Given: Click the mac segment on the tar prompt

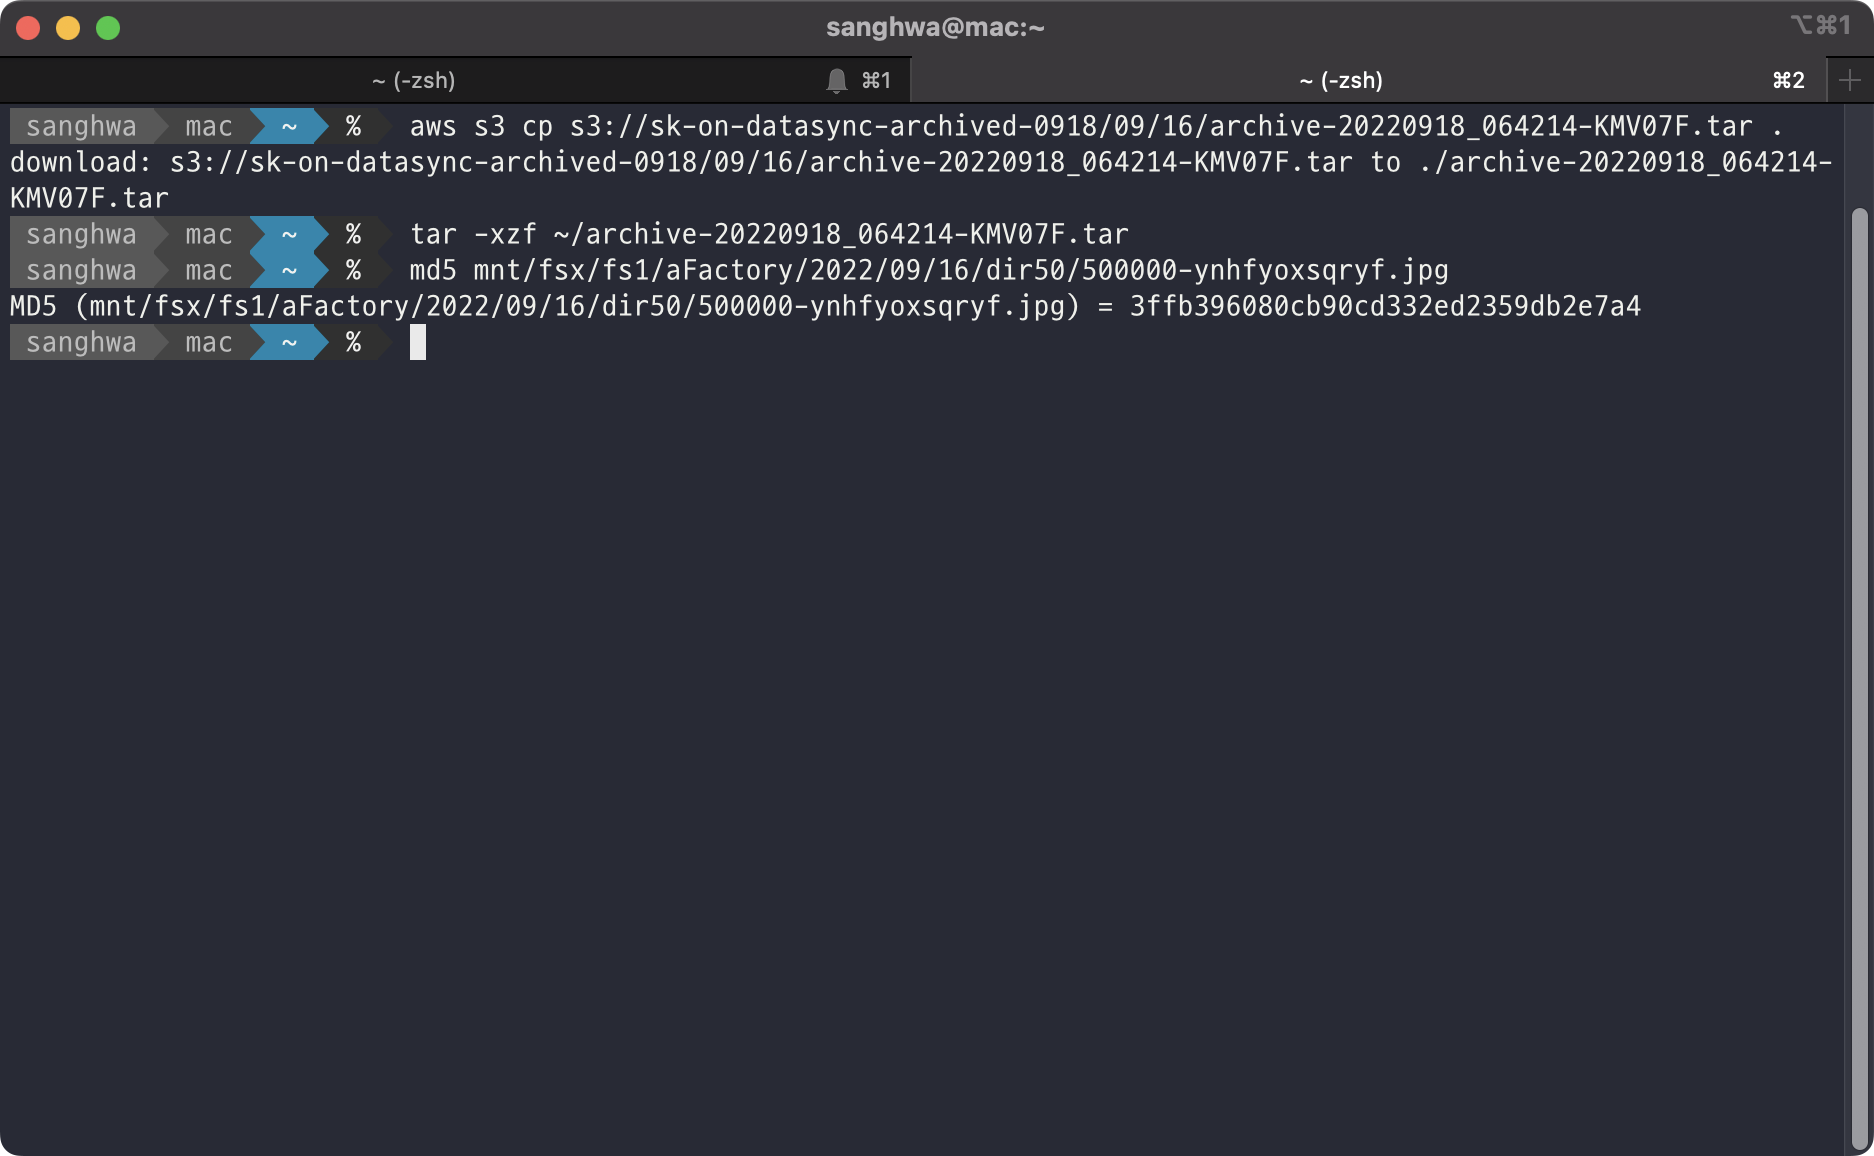Looking at the screenshot, I should tap(208, 234).
